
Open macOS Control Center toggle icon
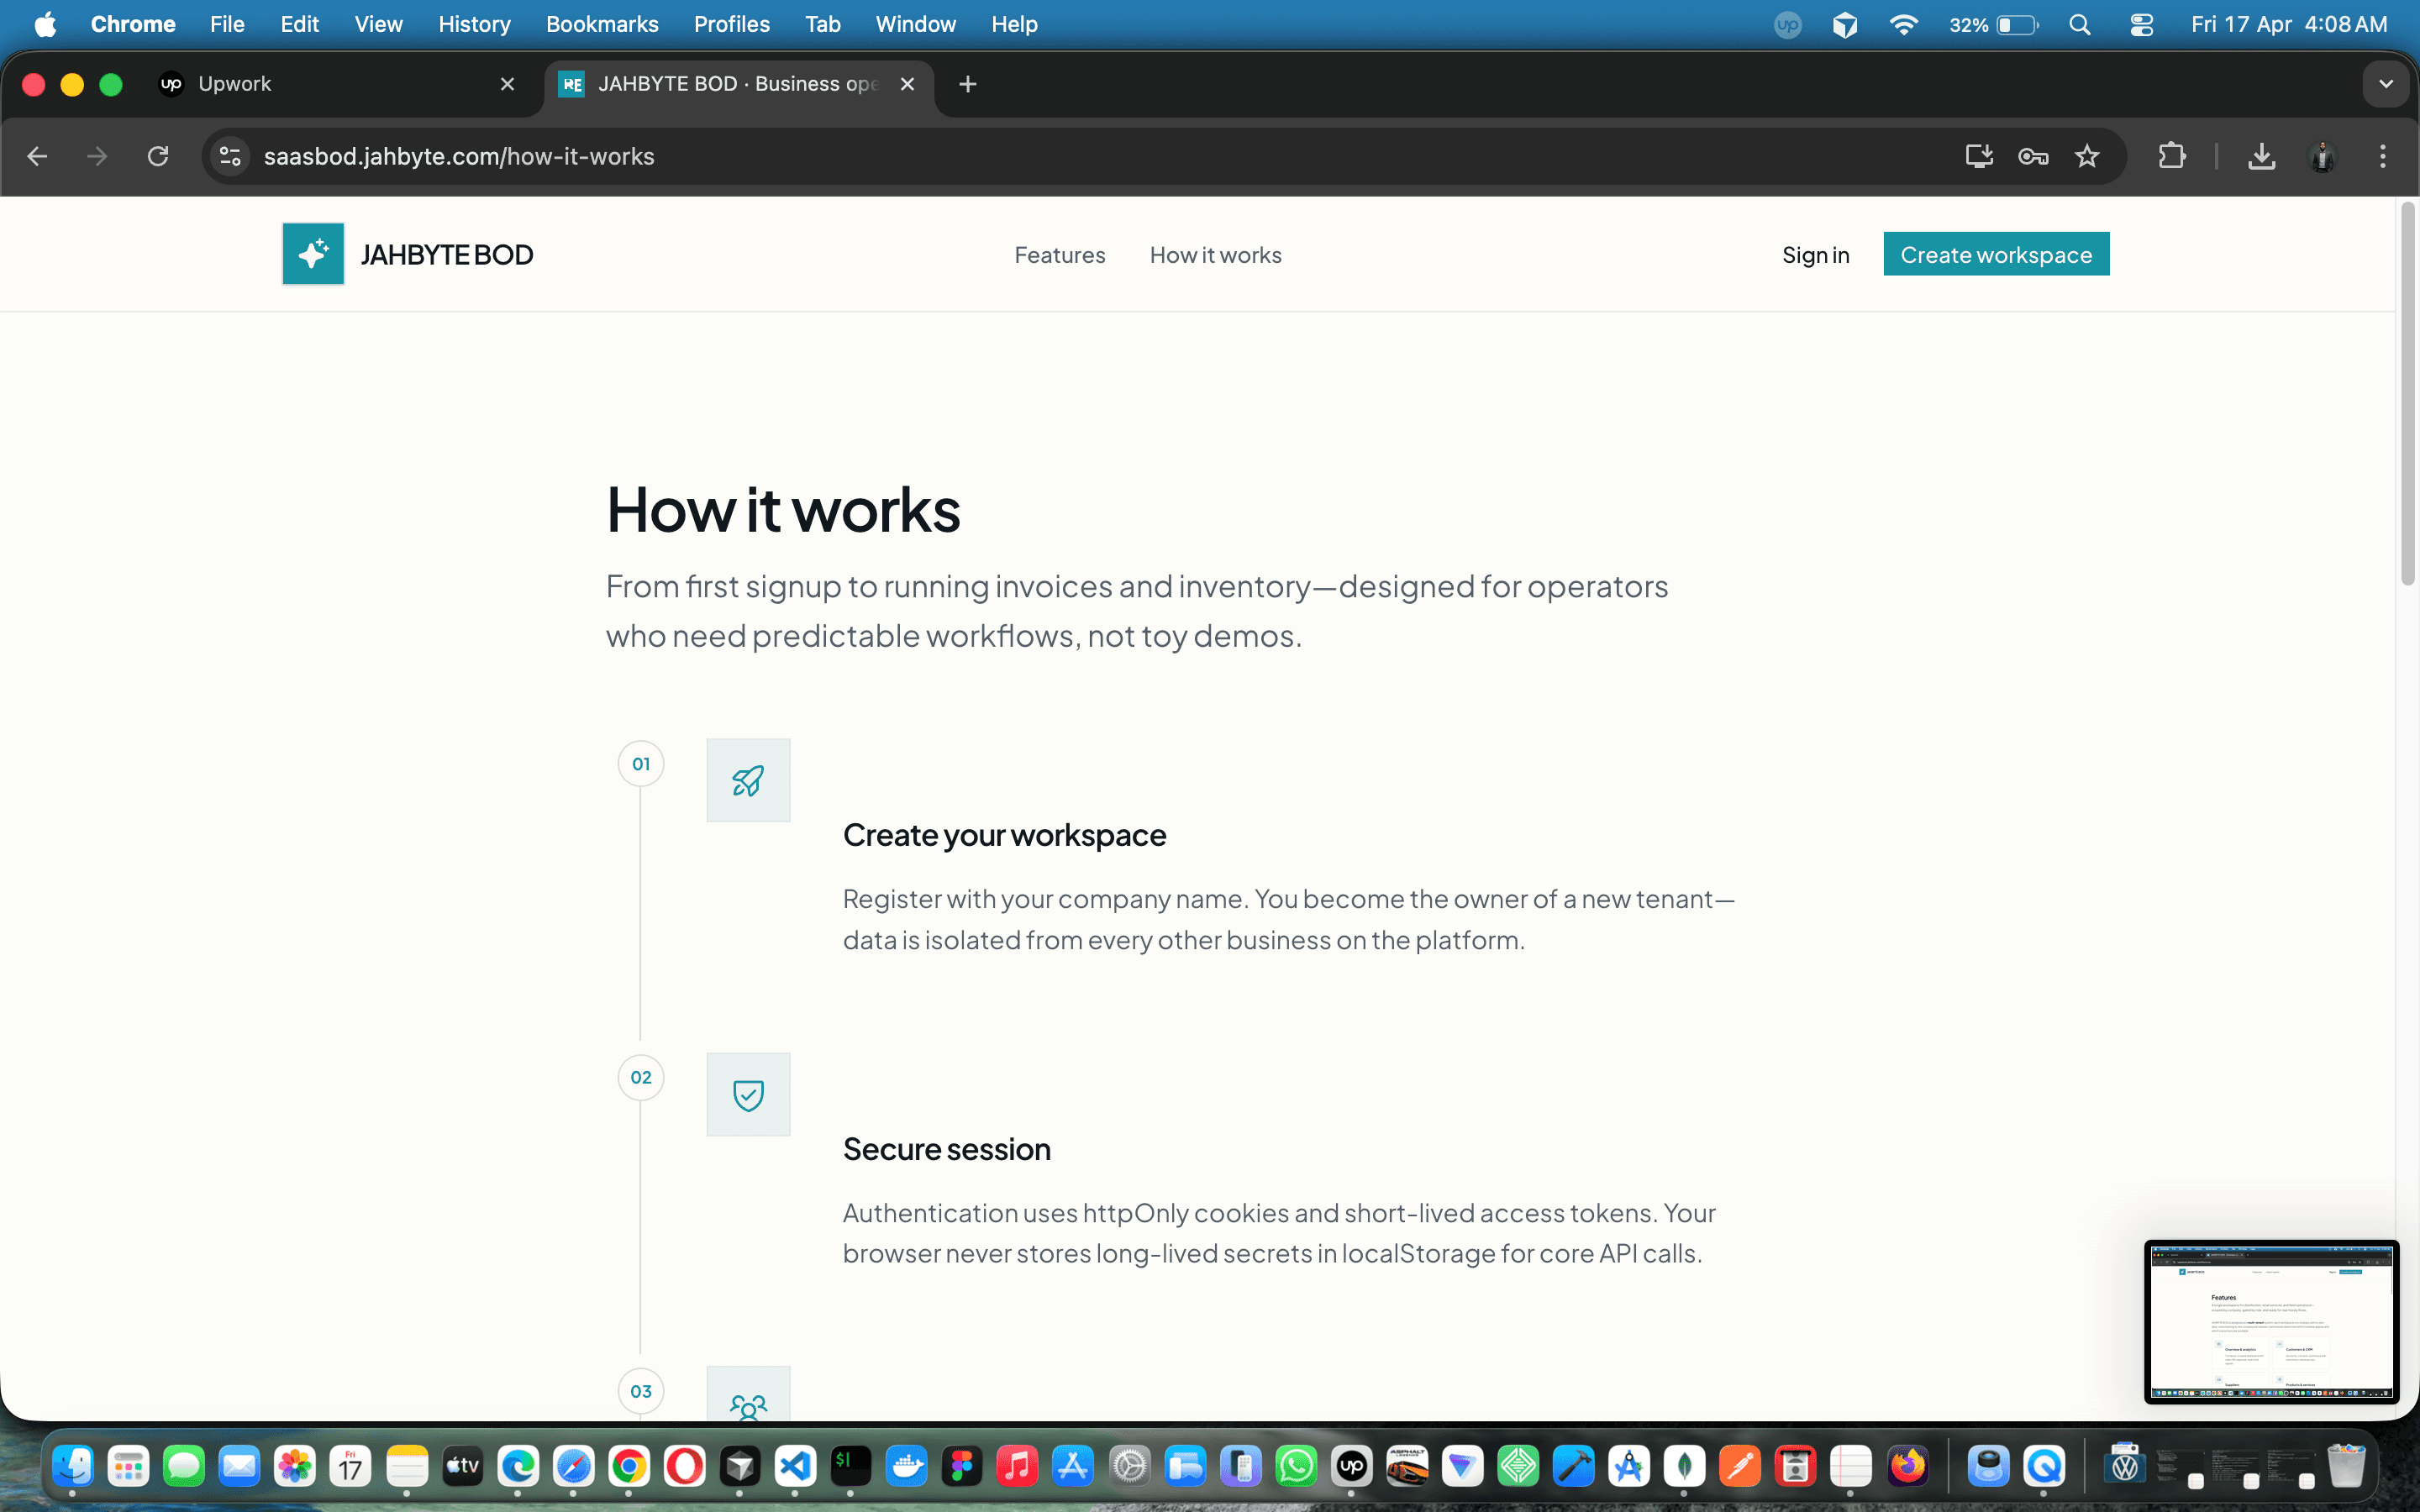coord(2141,24)
